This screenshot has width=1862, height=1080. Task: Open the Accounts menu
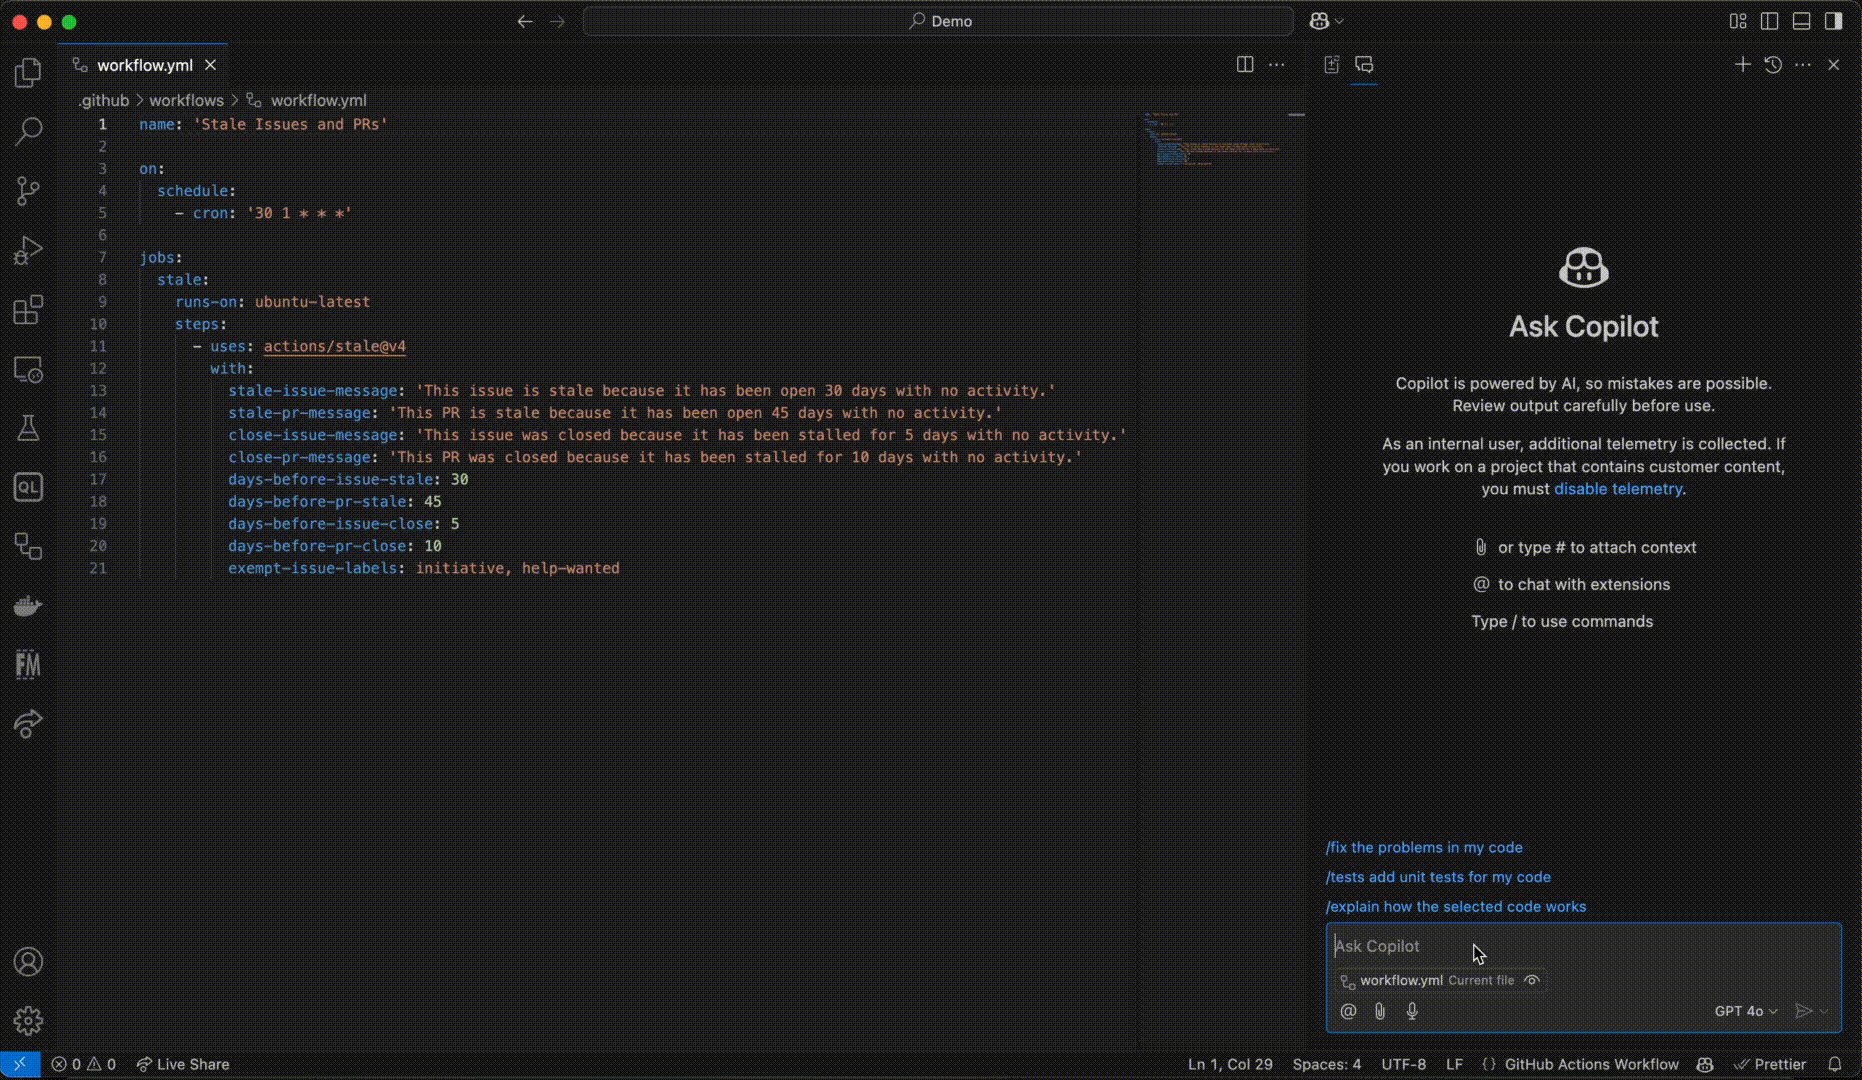(x=28, y=962)
